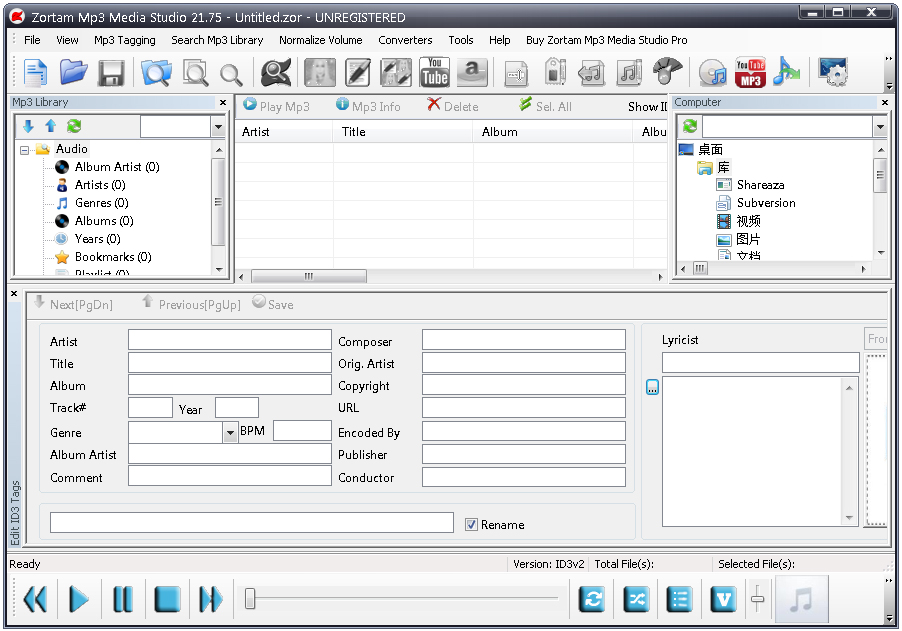Select Genres (0) in library tree
The height and width of the screenshot is (631, 902).
[101, 203]
